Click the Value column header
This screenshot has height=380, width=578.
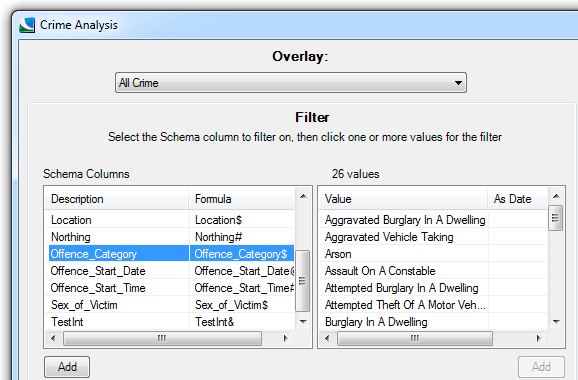[x=403, y=199]
